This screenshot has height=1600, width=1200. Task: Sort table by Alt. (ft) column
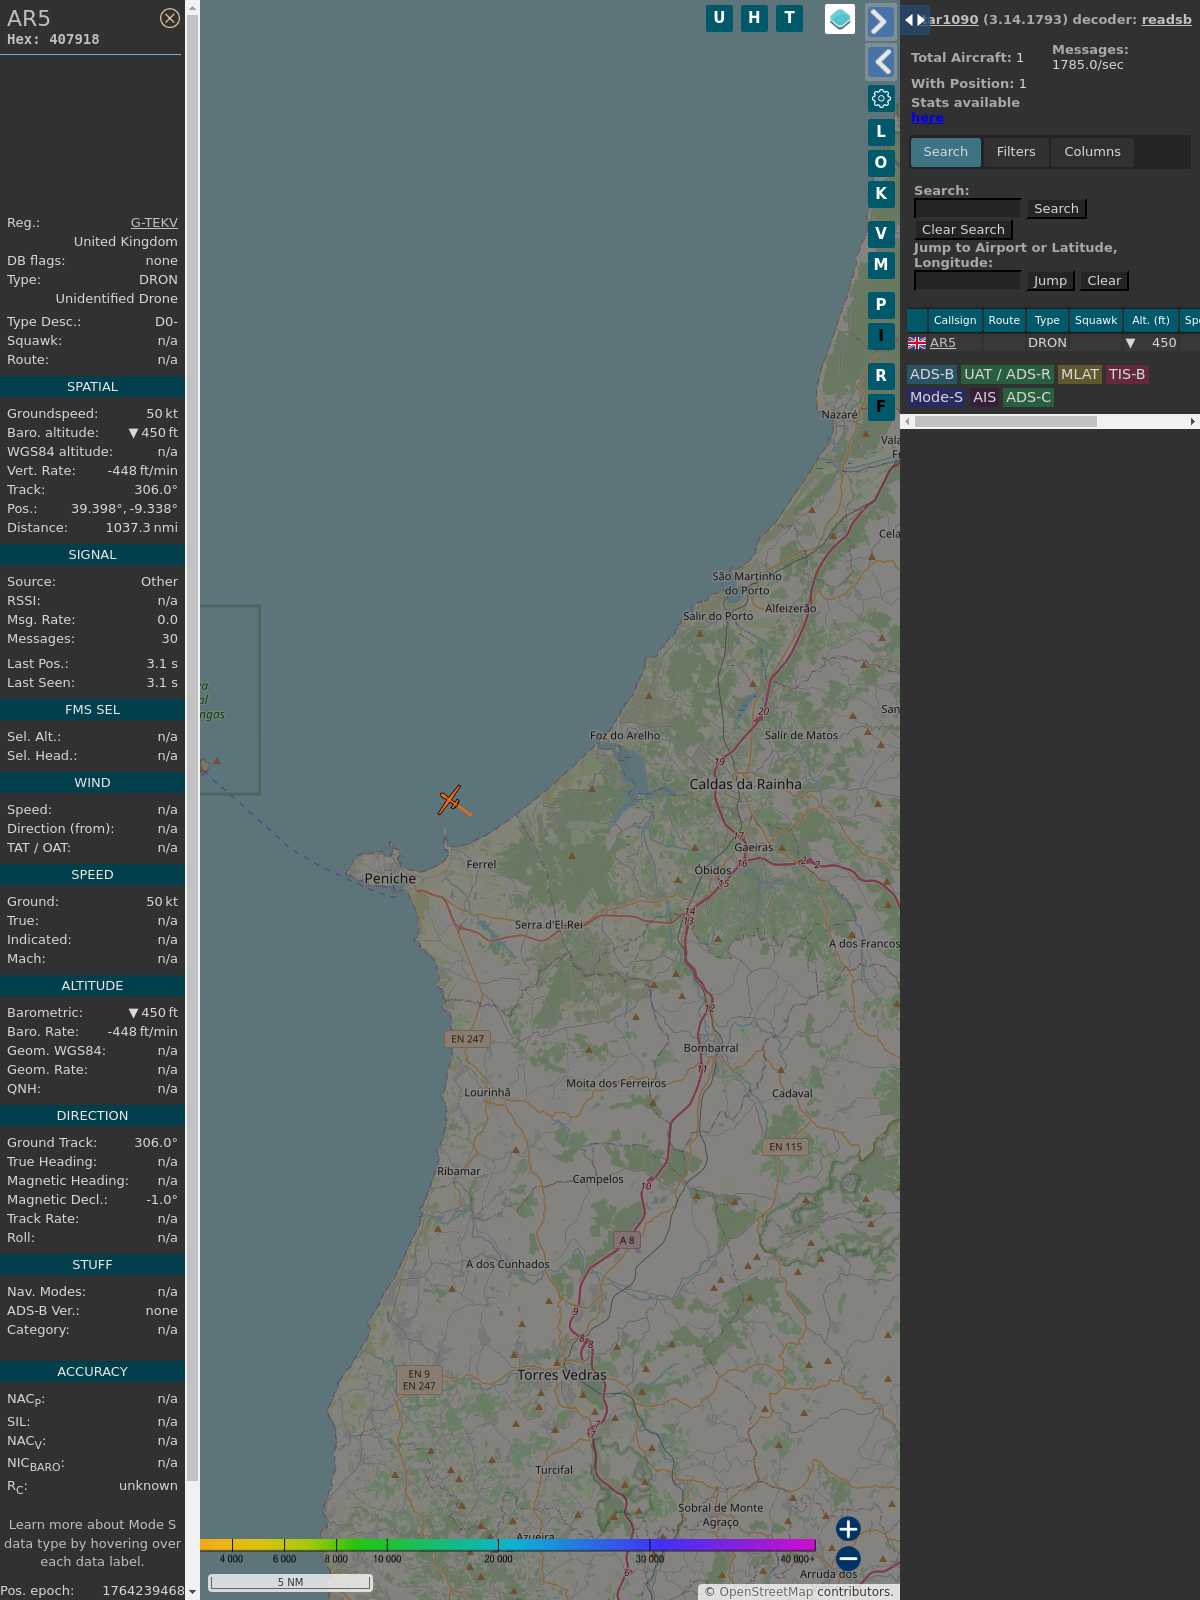point(1150,320)
